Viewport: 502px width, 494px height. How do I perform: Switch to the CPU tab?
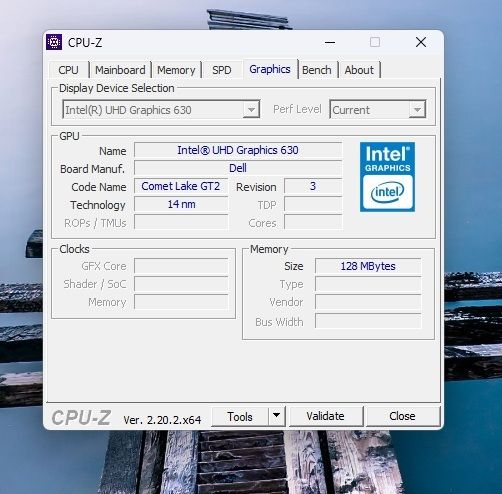(x=68, y=70)
